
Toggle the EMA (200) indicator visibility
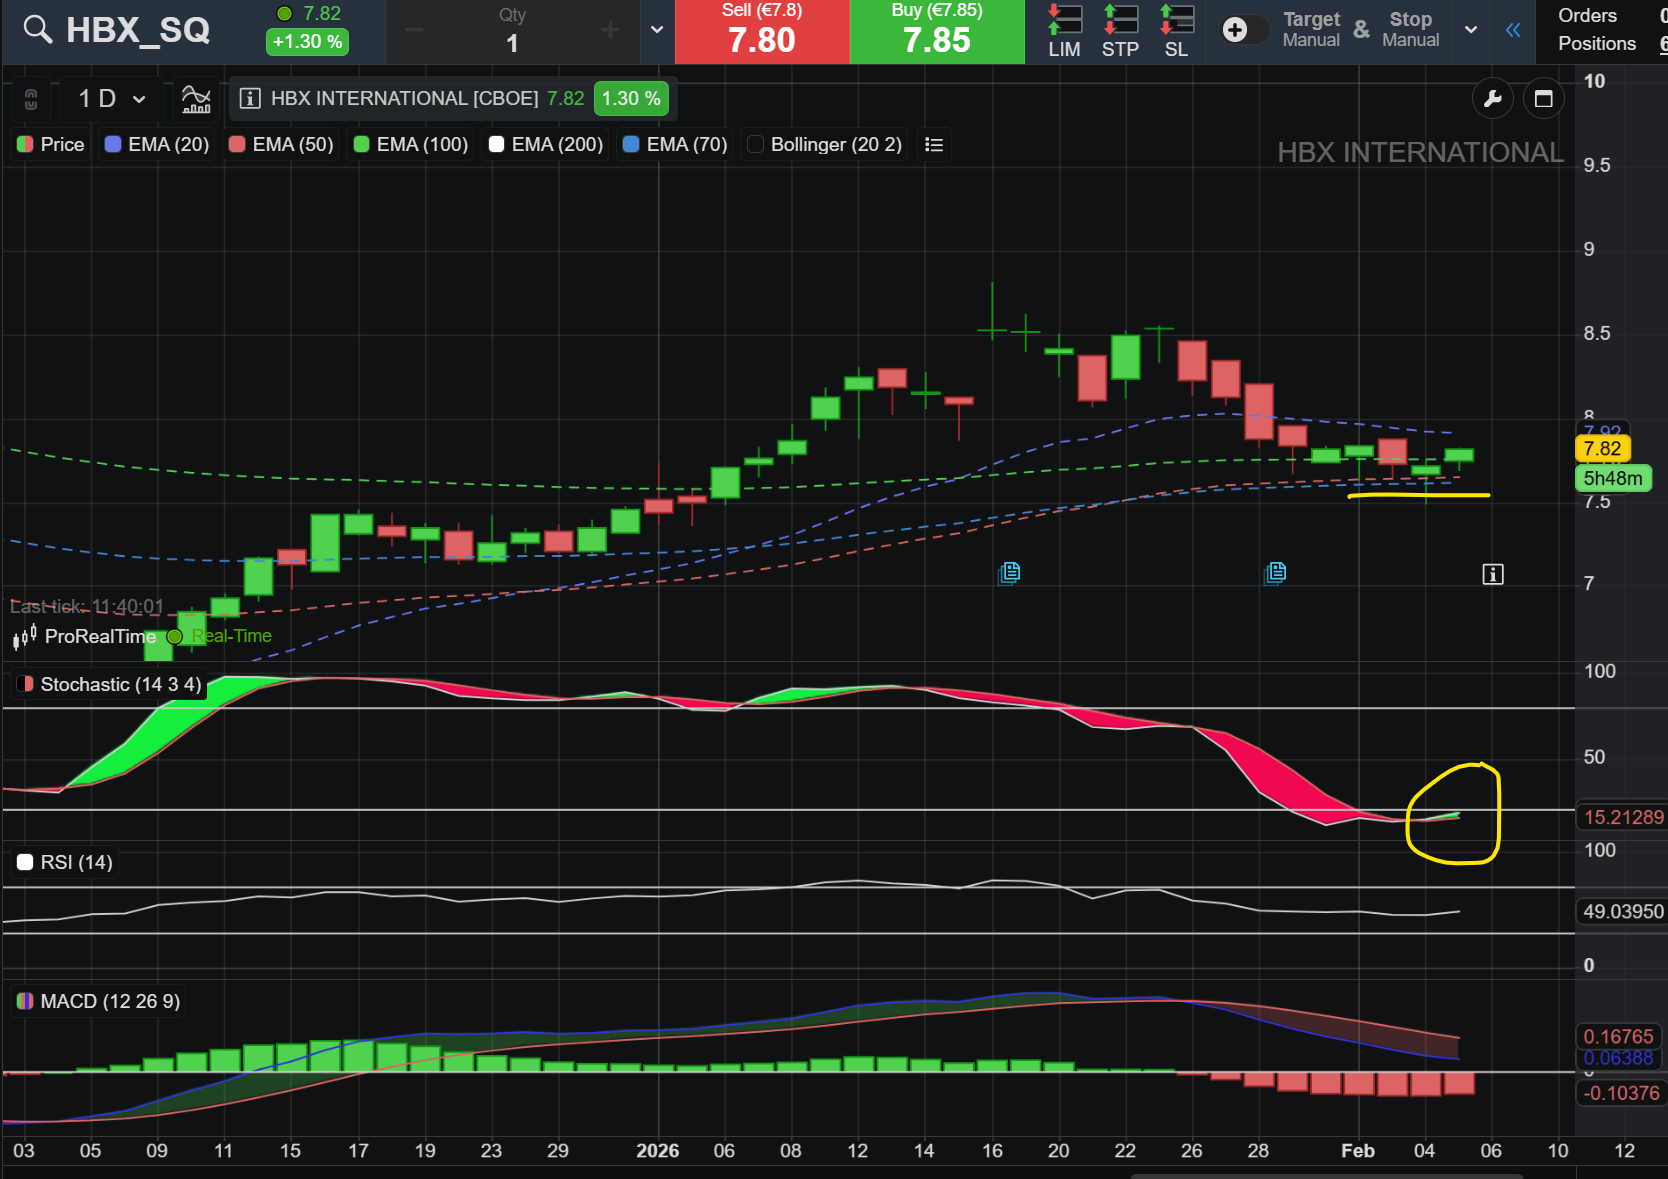(x=546, y=145)
